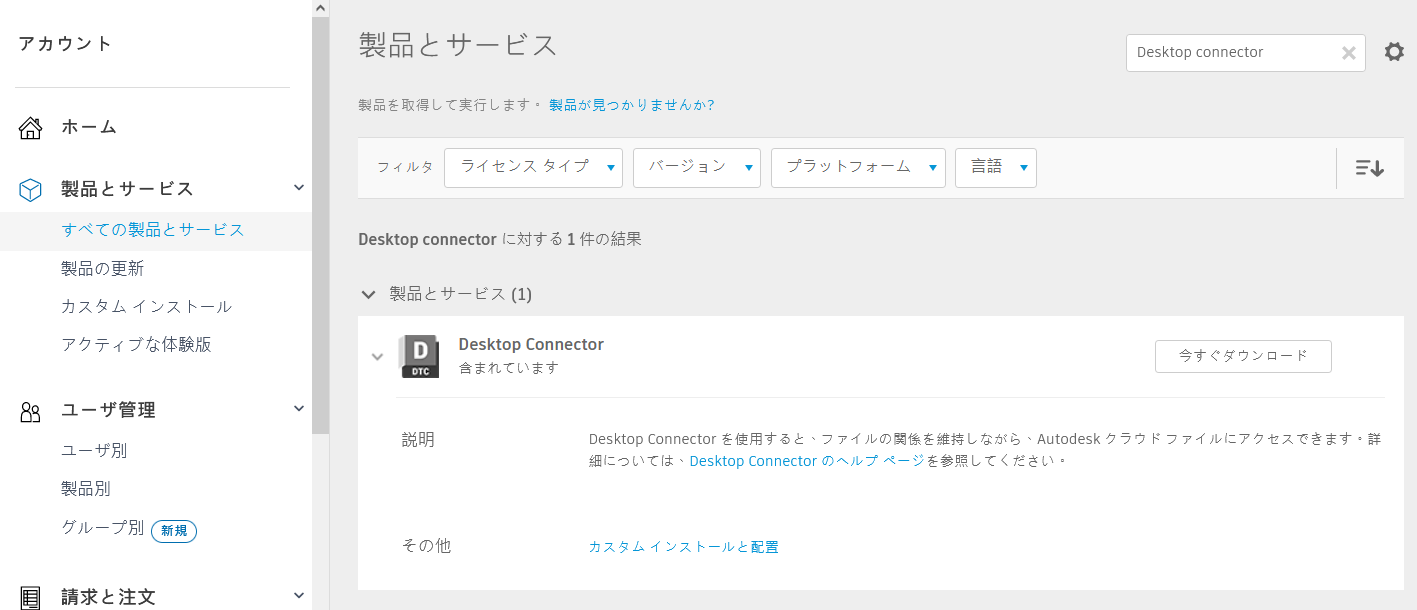Click the Desktop connector search field

coord(1230,53)
